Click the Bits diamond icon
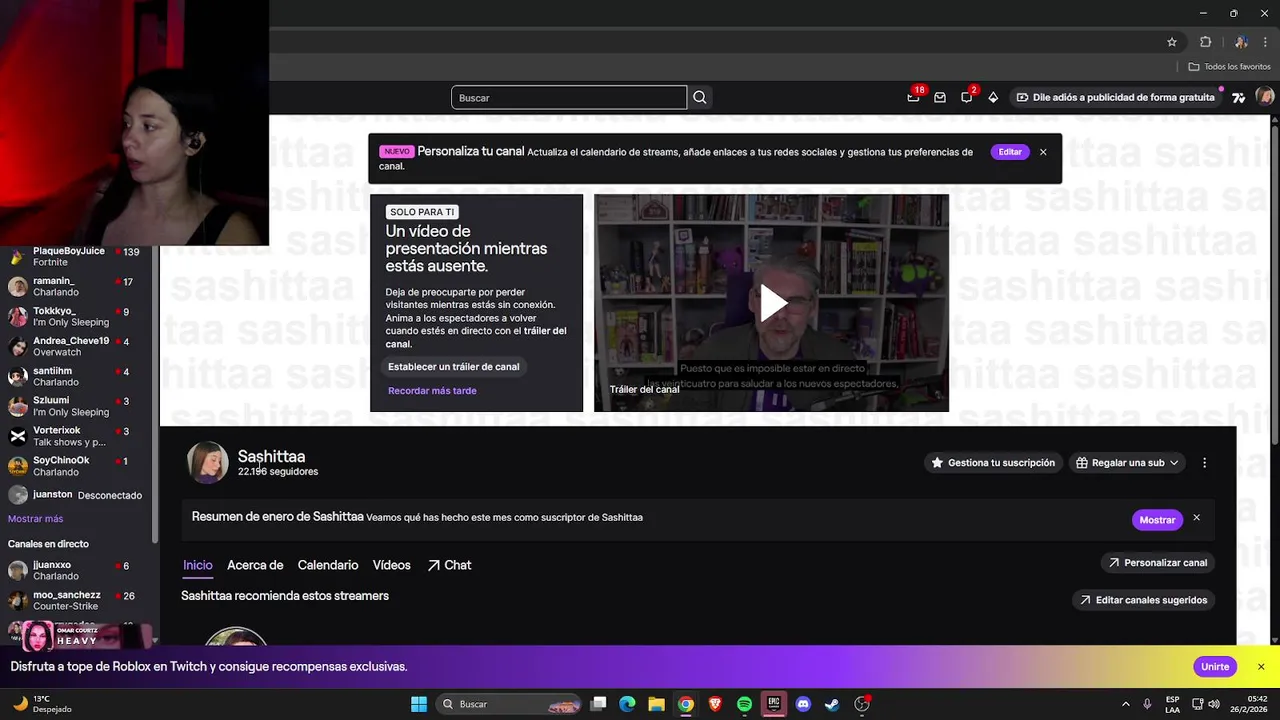Image resolution: width=1280 pixels, height=720 pixels. coord(993,97)
